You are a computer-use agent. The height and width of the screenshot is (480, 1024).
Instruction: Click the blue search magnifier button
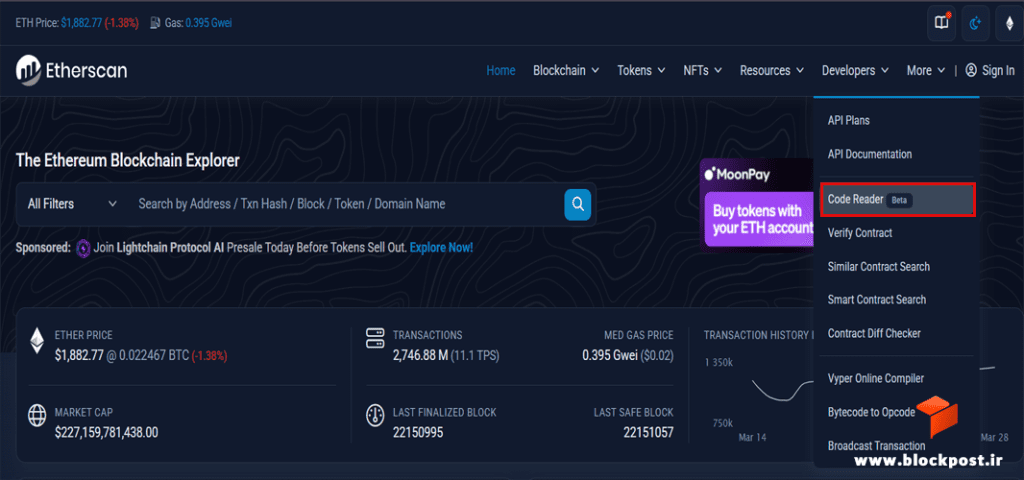click(577, 204)
